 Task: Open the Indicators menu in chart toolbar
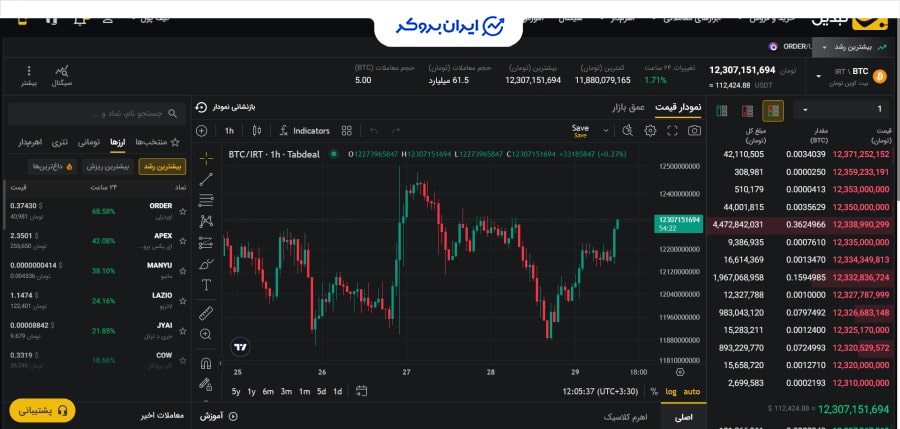coord(304,131)
